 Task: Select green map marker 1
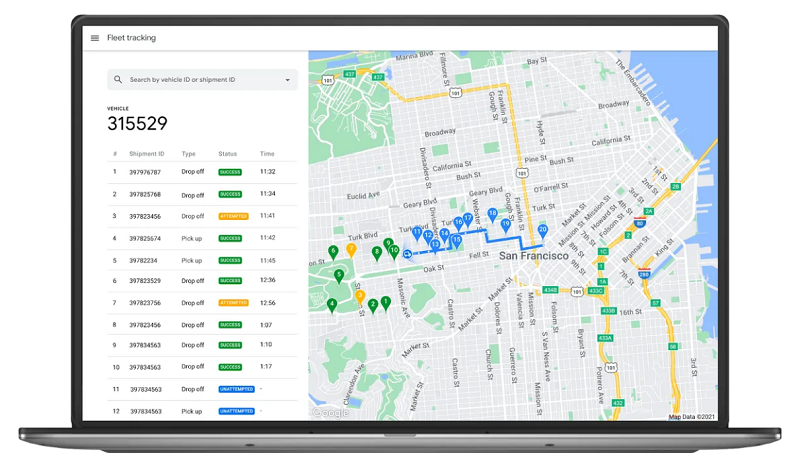[386, 304]
